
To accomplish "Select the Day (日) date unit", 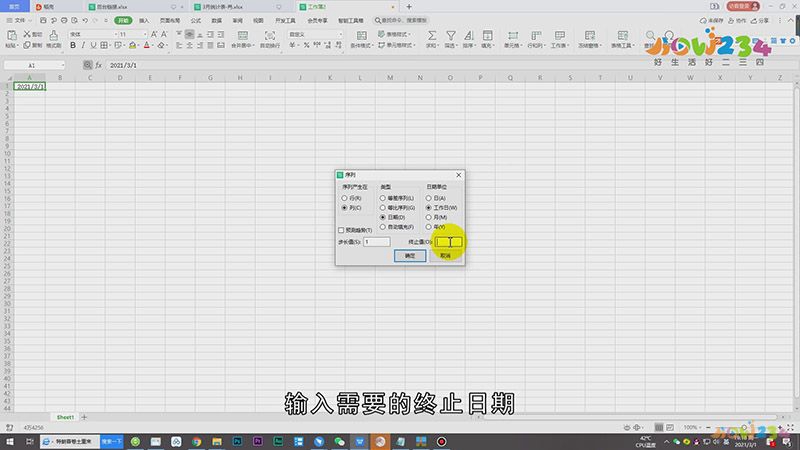I will pos(429,198).
